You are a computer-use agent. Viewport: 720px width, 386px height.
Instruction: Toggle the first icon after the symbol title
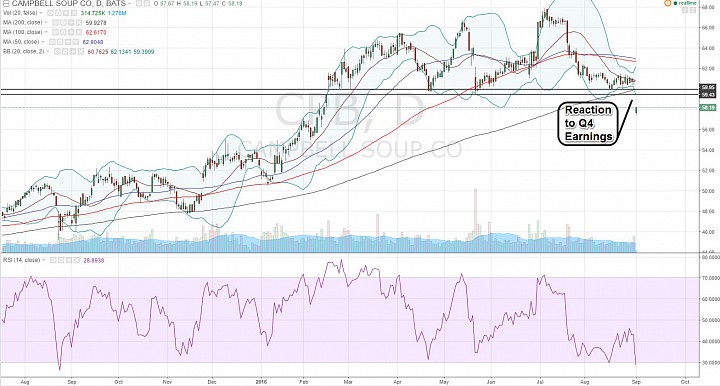pyautogui.click(x=139, y=3)
